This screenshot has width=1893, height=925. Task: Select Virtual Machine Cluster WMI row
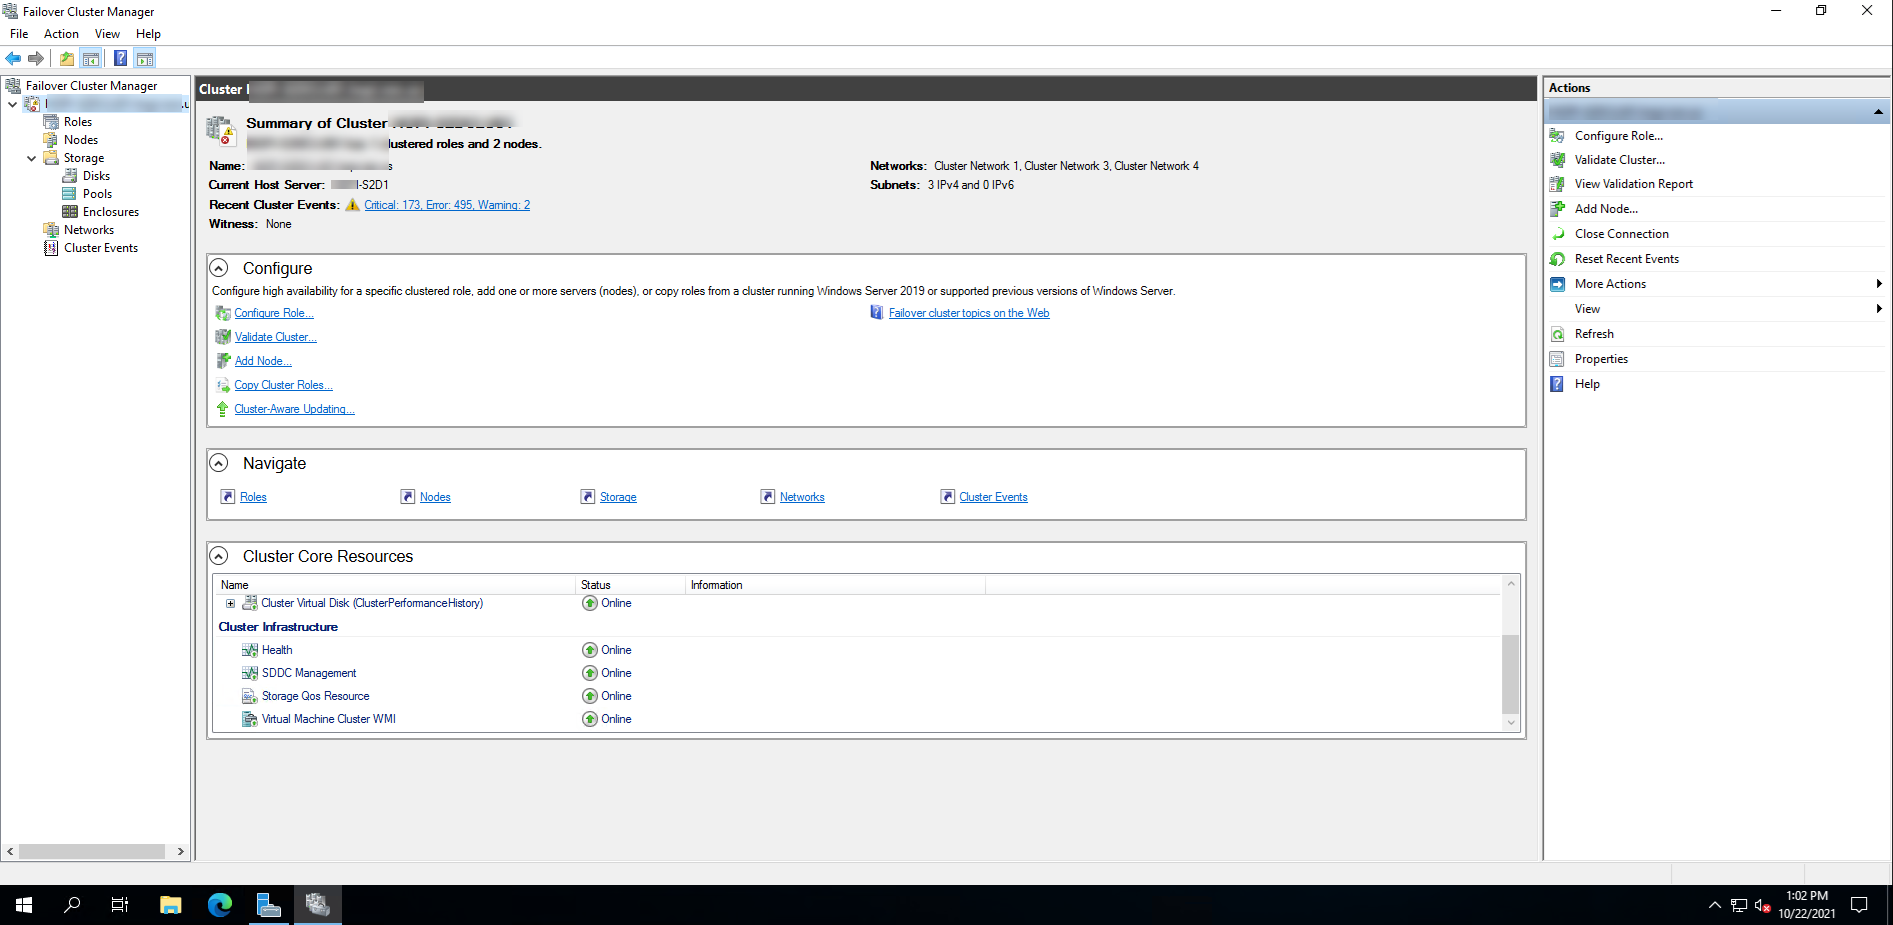858,719
